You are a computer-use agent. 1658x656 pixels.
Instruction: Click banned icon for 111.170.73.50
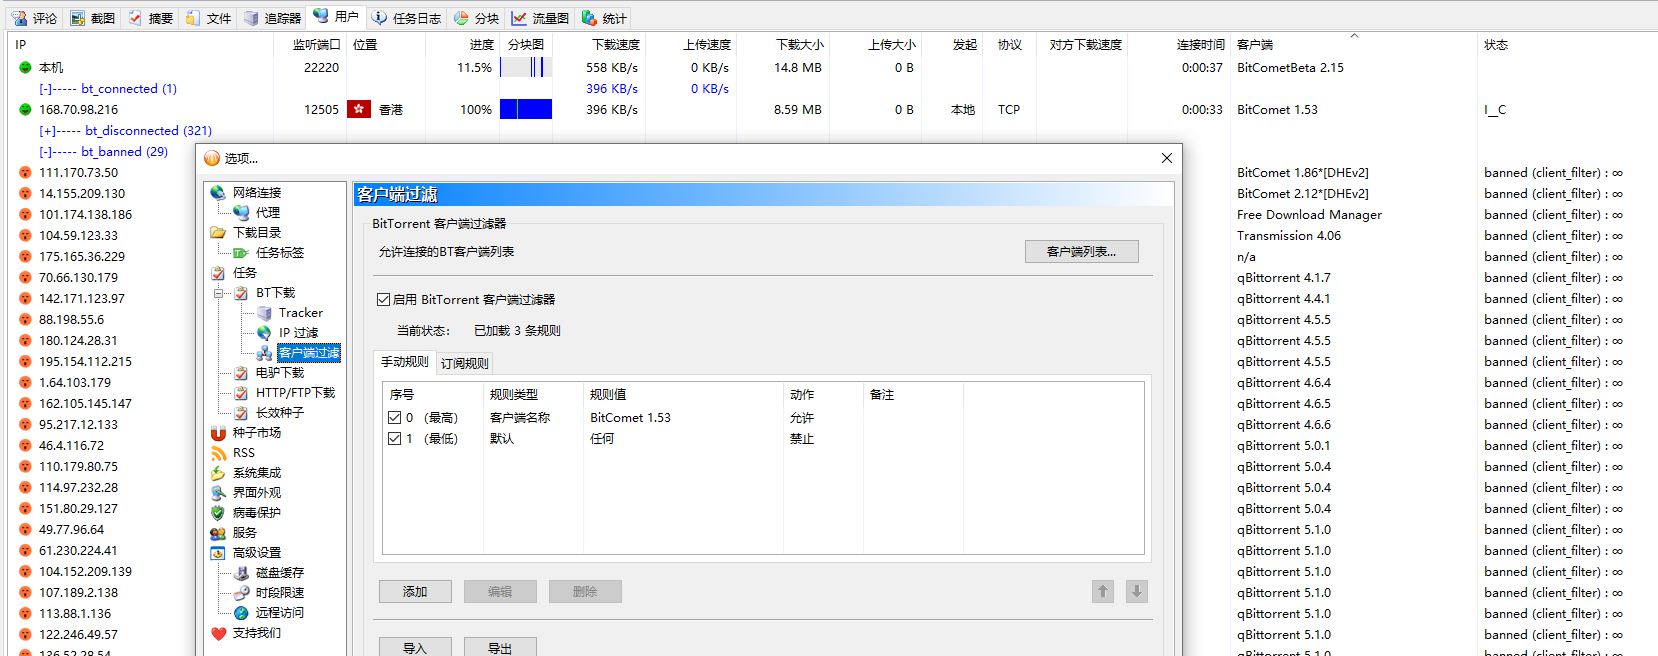coord(25,173)
